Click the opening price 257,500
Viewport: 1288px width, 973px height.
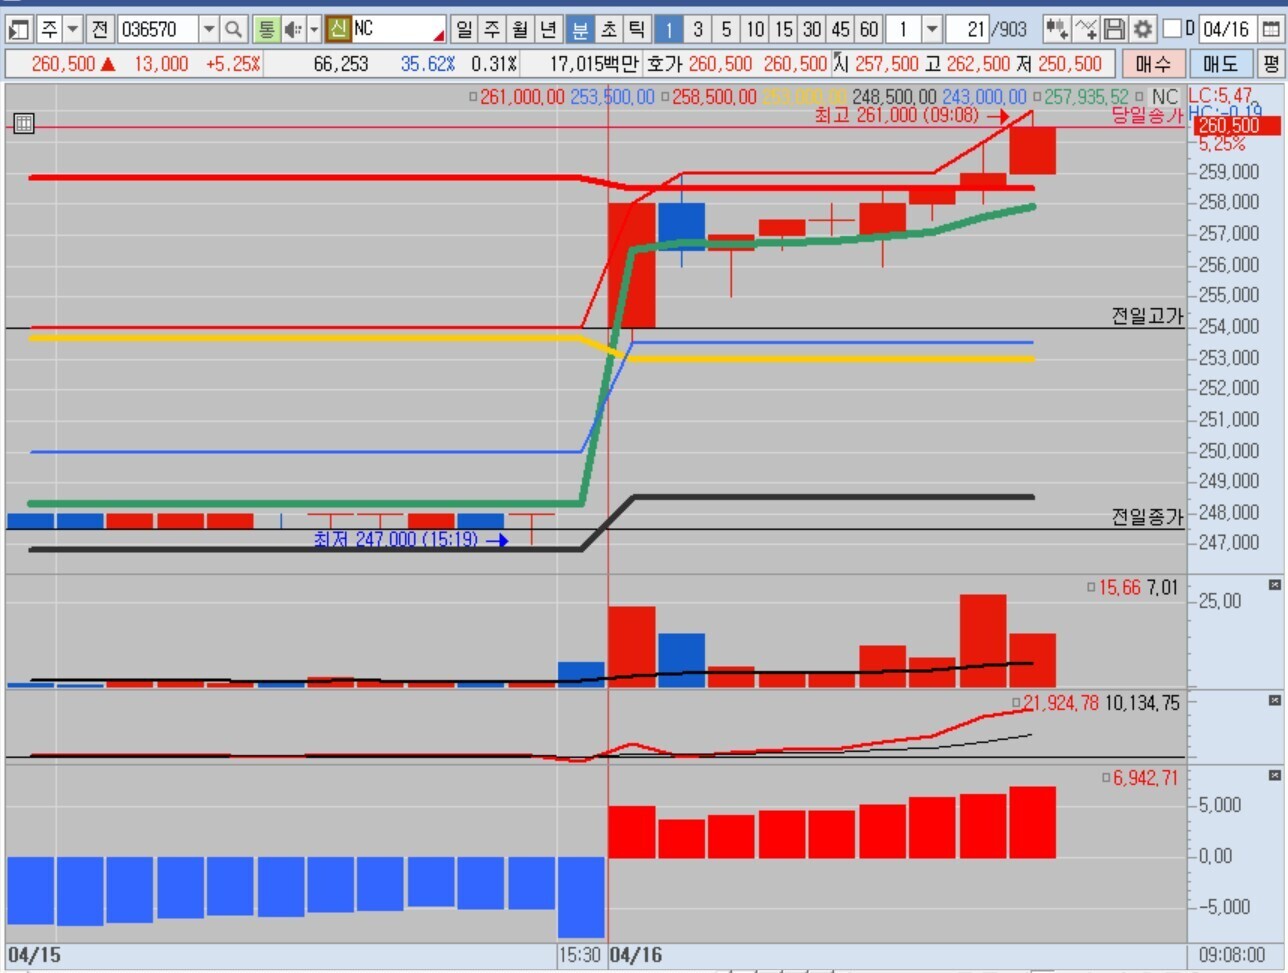(887, 64)
